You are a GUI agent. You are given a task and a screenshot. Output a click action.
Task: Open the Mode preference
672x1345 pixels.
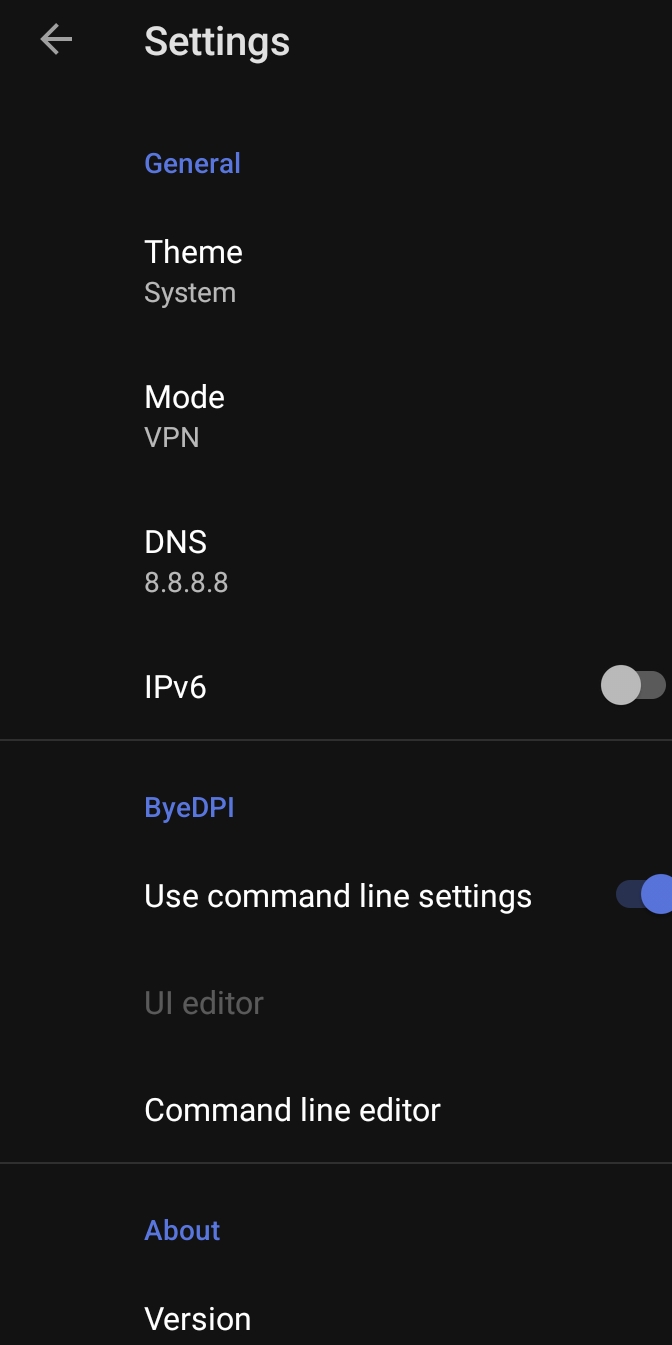click(336, 416)
